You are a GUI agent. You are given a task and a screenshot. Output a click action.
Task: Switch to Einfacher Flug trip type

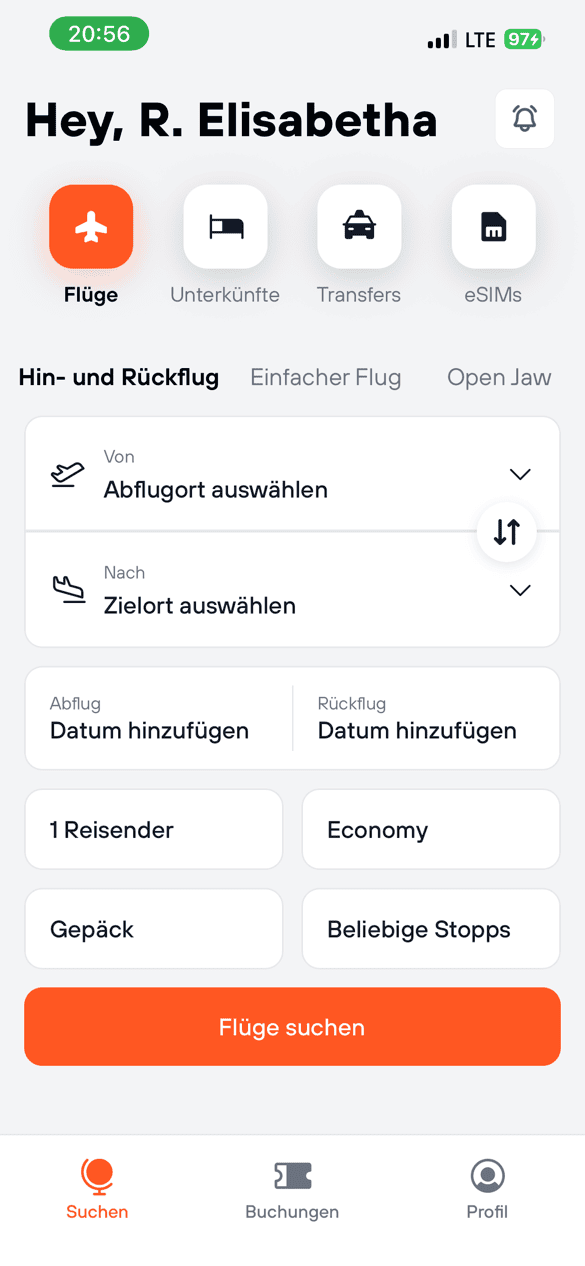[325, 378]
